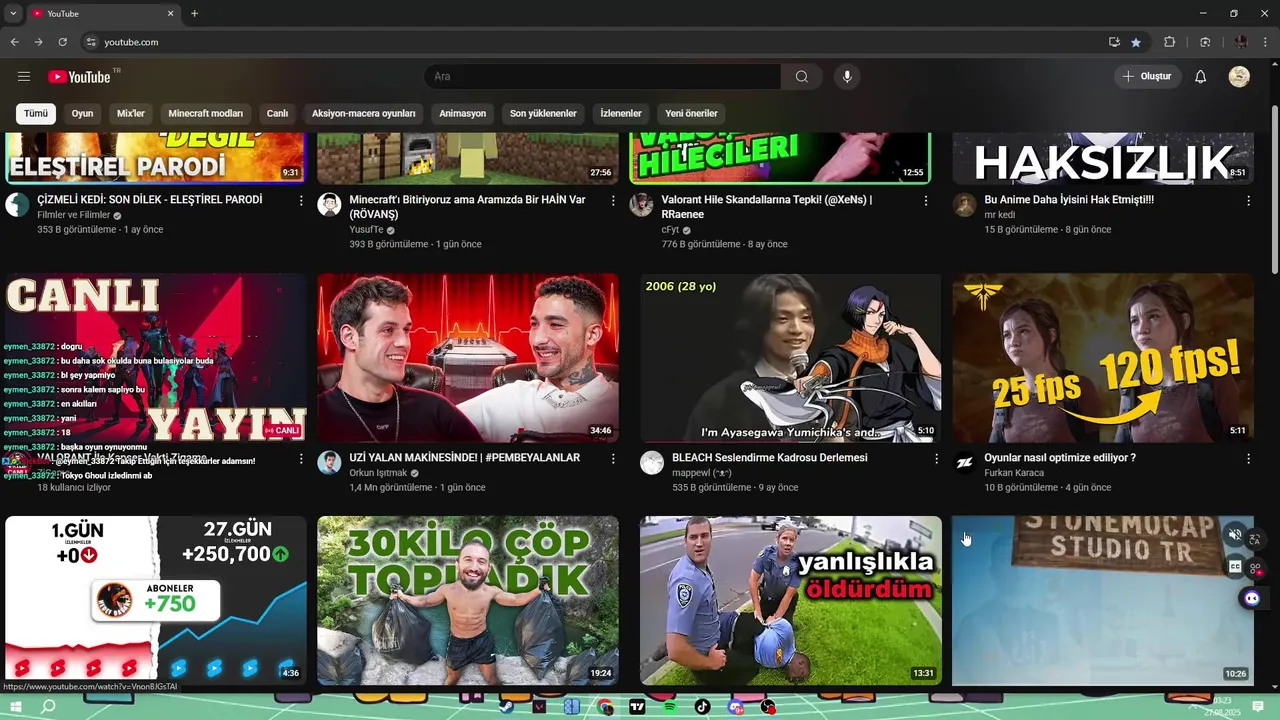Open the Filmler ve Filimler channel link
Screen dimensions: 1280x720
point(74,215)
